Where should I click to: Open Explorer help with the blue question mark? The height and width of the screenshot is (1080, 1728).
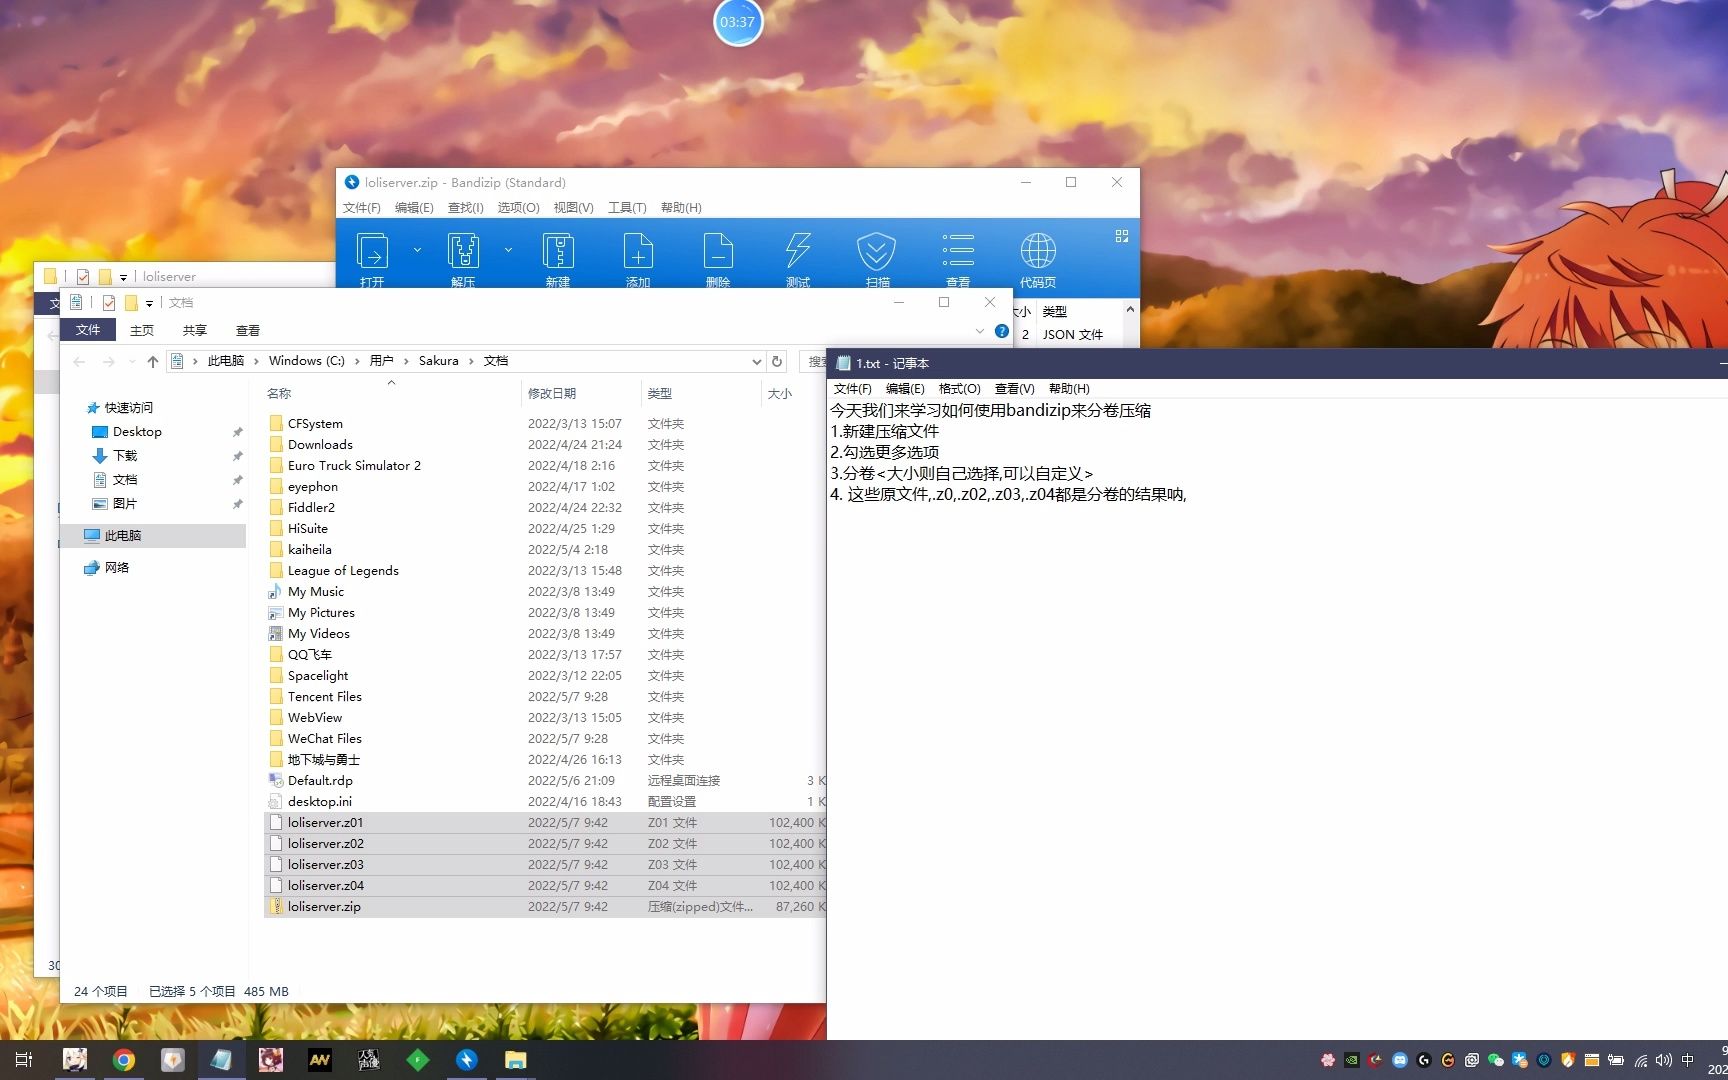click(x=1002, y=331)
